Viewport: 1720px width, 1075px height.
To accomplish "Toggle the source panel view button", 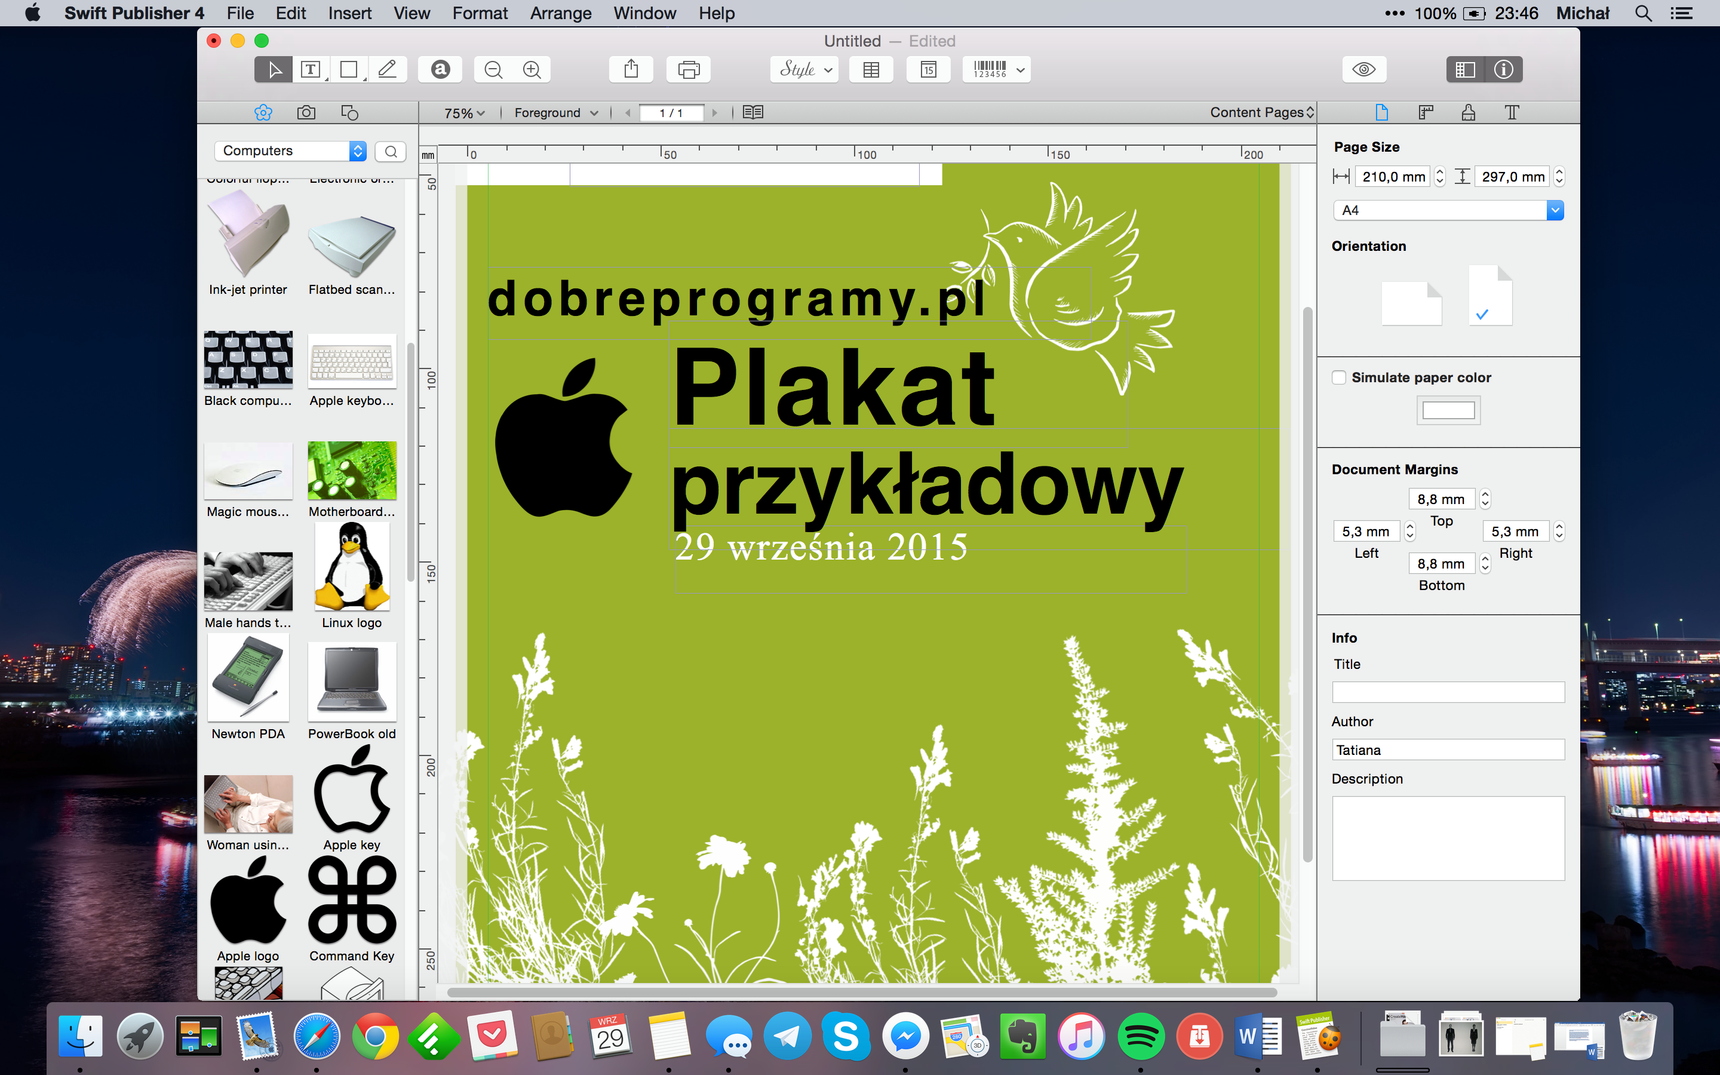I will point(1465,69).
